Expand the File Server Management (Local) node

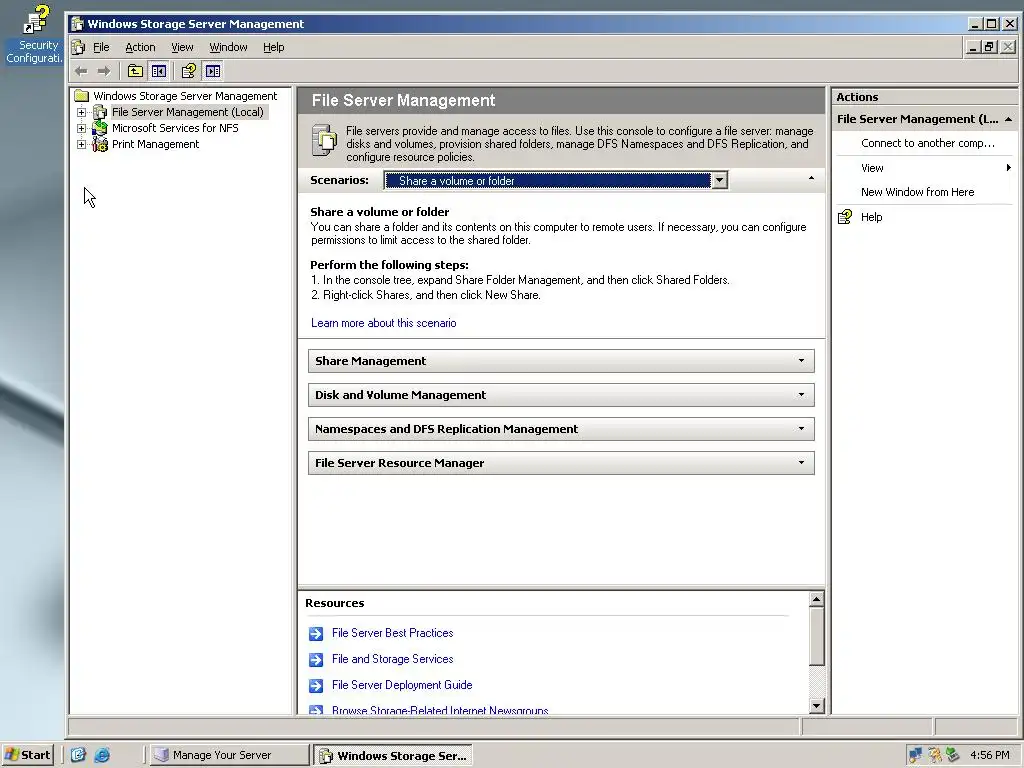click(81, 112)
